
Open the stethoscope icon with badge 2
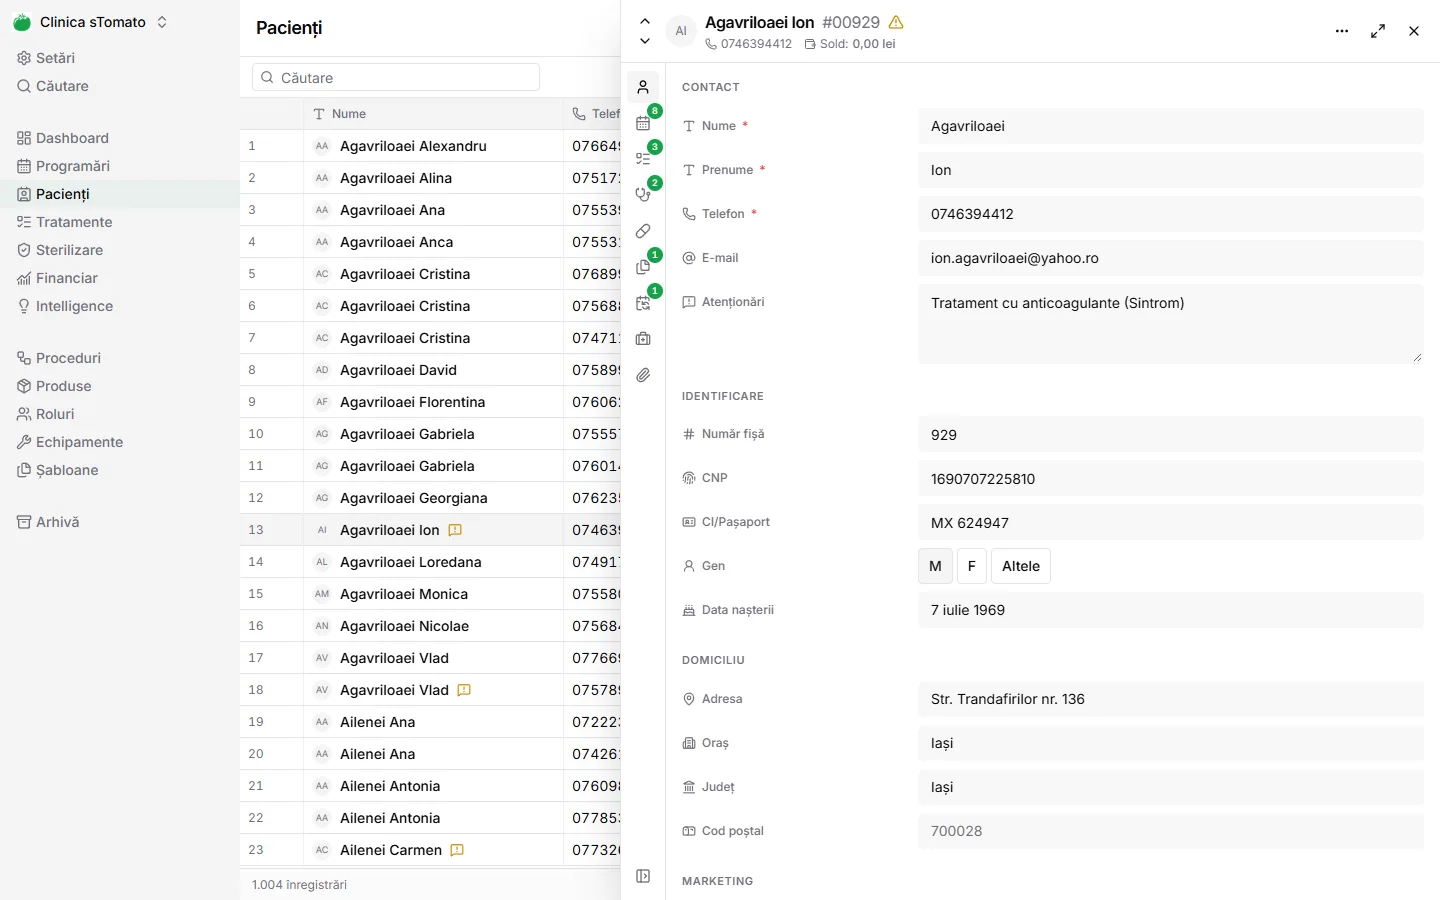click(x=643, y=195)
